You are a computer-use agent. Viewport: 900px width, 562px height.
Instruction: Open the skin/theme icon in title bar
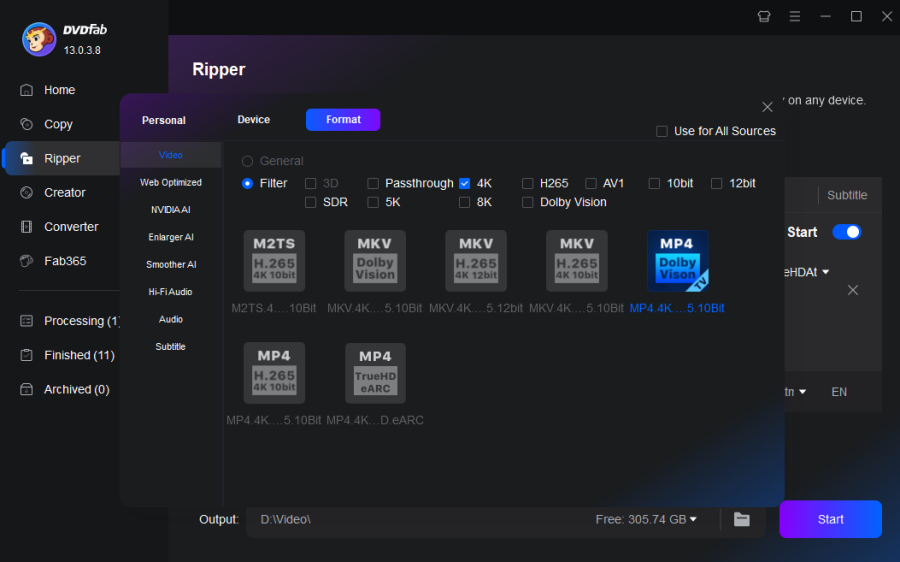click(764, 17)
